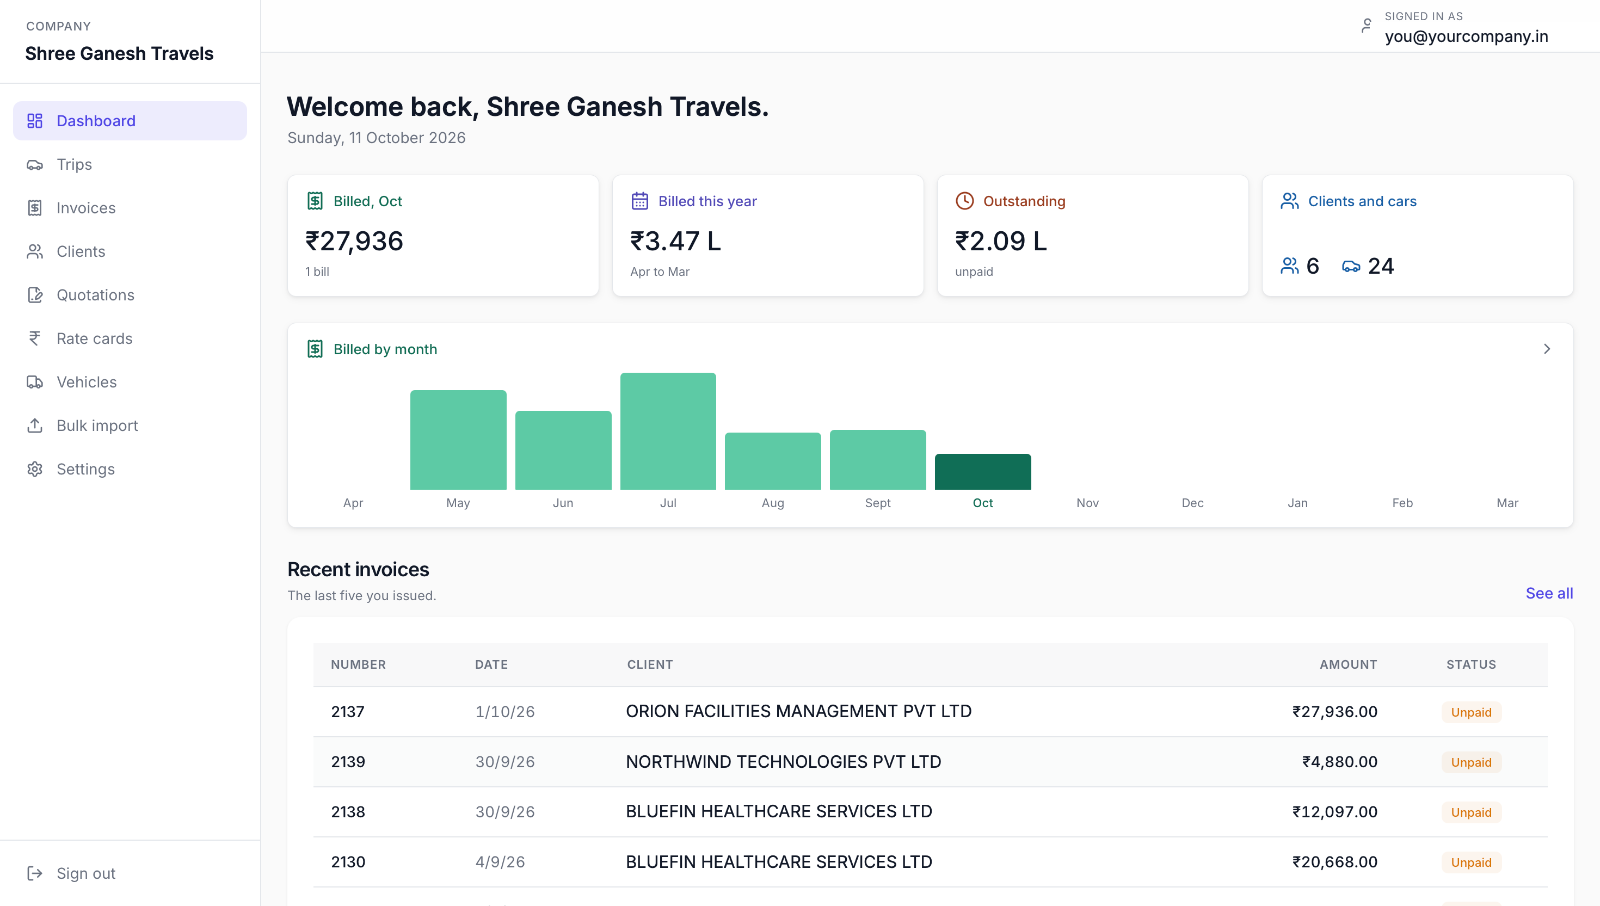This screenshot has height=906, width=1600.
Task: Open the Vehicles page
Action: (130, 382)
